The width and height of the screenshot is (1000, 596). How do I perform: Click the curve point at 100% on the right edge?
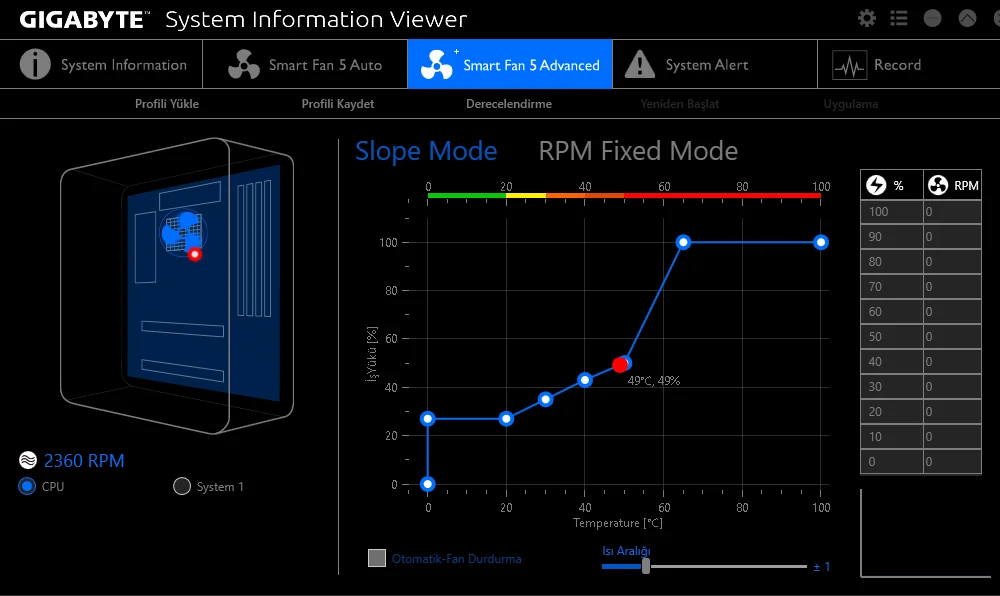tap(821, 242)
